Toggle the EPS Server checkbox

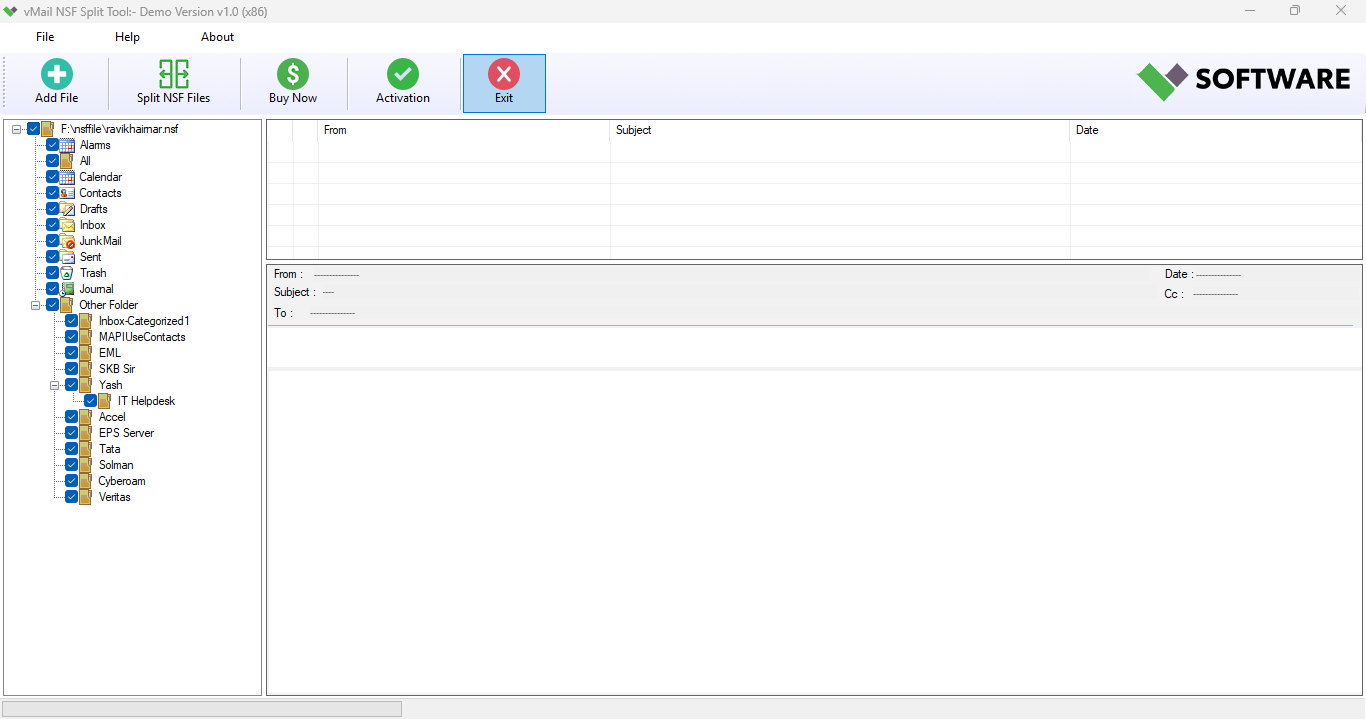coord(72,433)
